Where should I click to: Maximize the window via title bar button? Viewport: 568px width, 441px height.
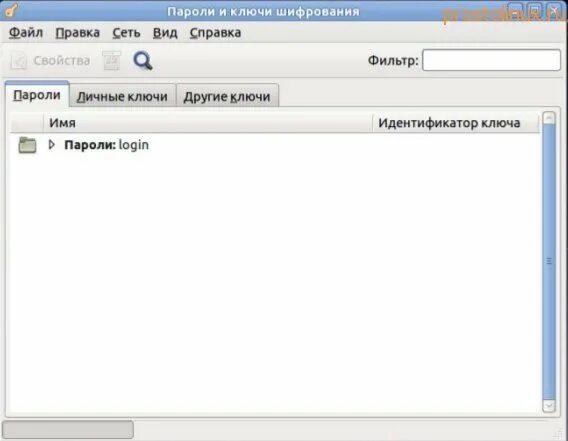pyautogui.click(x=535, y=10)
